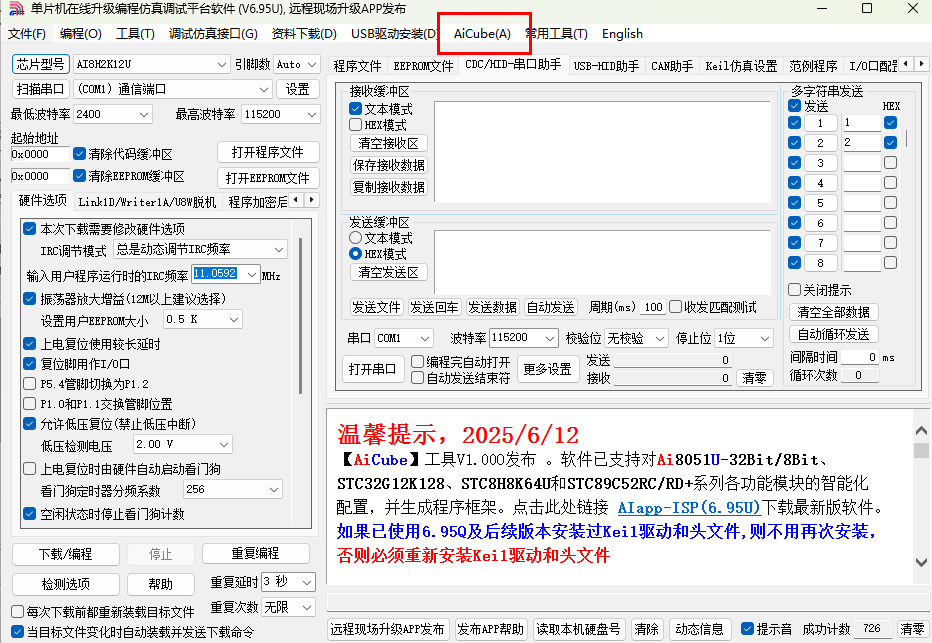The width and height of the screenshot is (932, 643).
Task: Click 清零 button beside 成功计数
Action: click(x=912, y=629)
